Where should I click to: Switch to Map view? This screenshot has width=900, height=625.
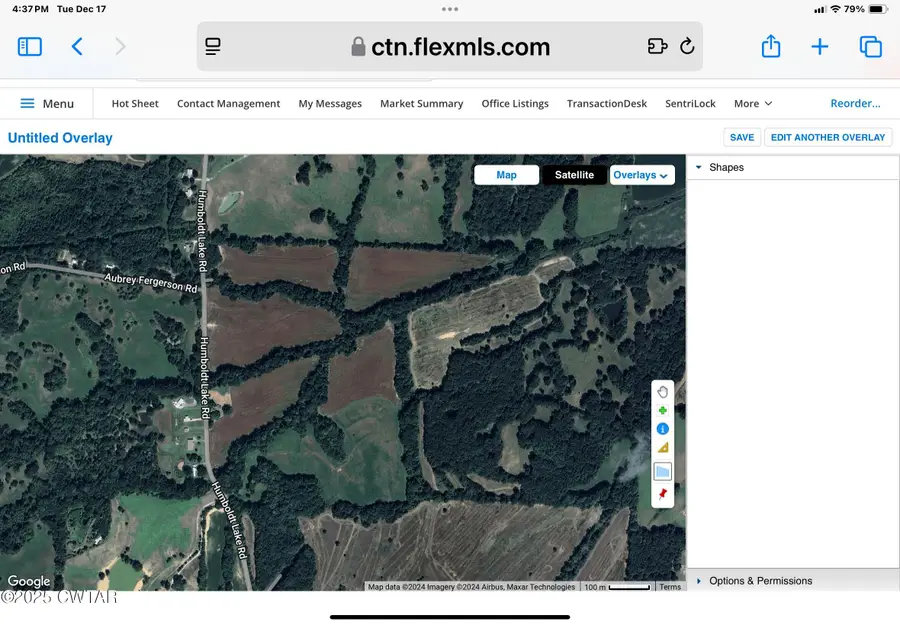pyautogui.click(x=506, y=174)
